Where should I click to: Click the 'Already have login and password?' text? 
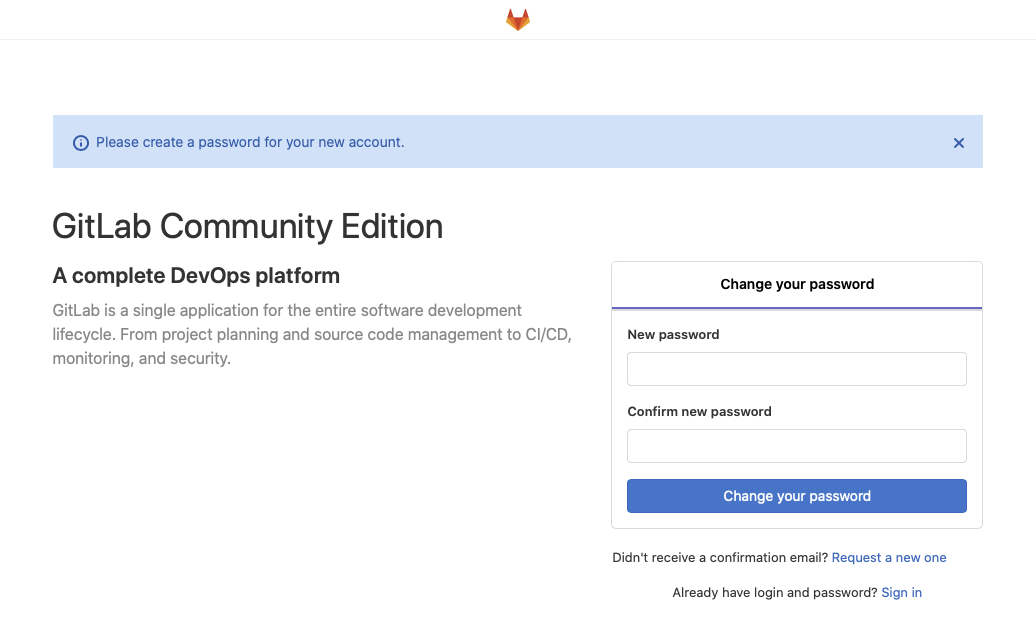(775, 593)
